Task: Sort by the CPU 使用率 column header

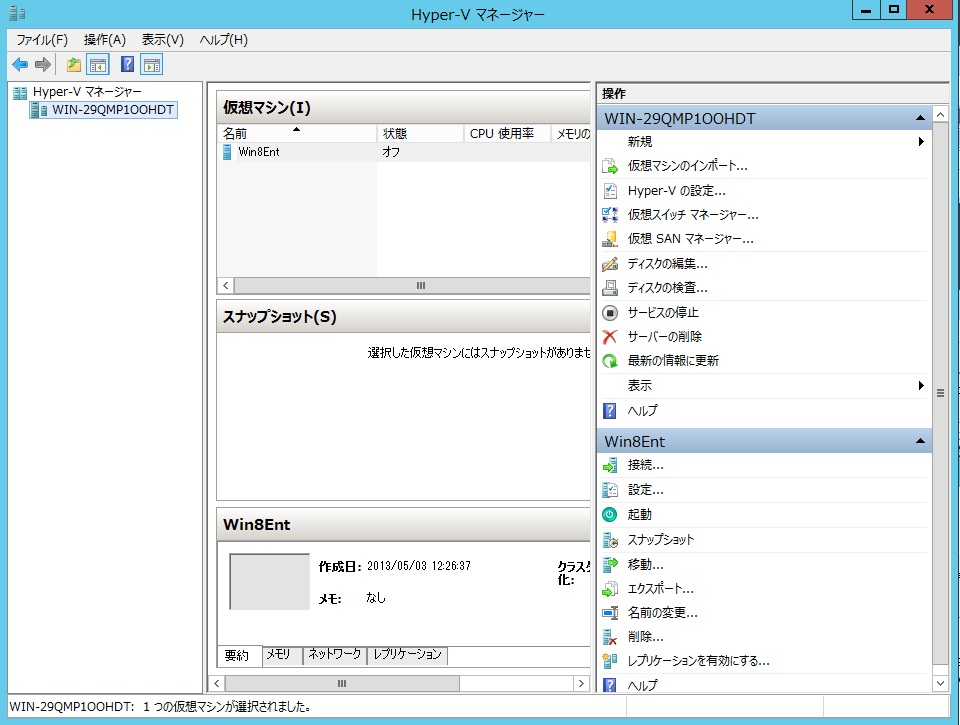Action: point(507,133)
